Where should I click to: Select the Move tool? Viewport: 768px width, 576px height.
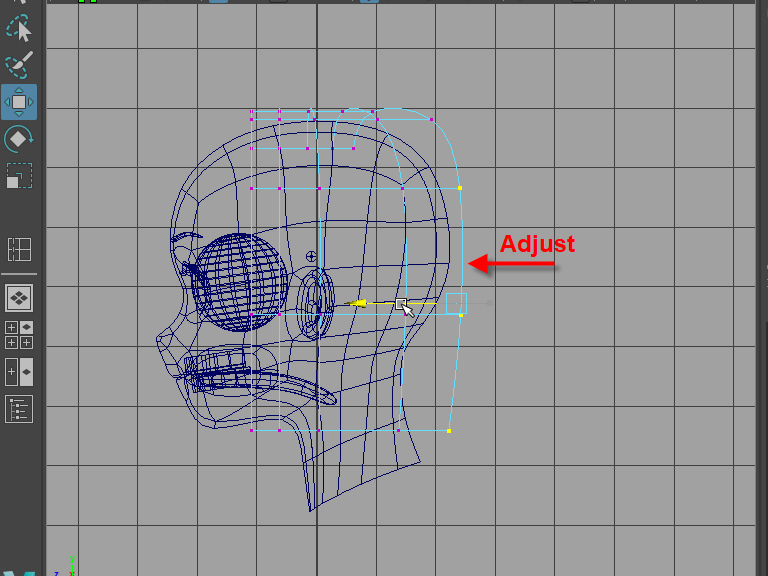tap(19, 102)
